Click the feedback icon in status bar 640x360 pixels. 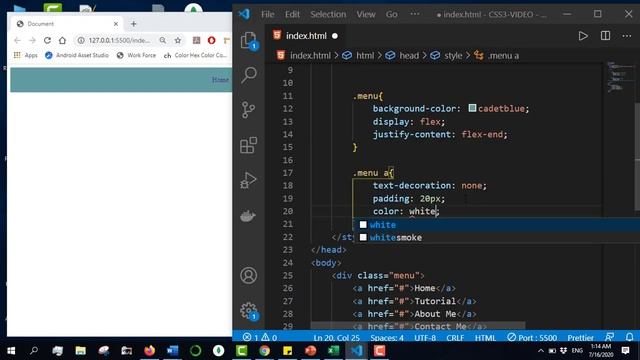pos(609,337)
